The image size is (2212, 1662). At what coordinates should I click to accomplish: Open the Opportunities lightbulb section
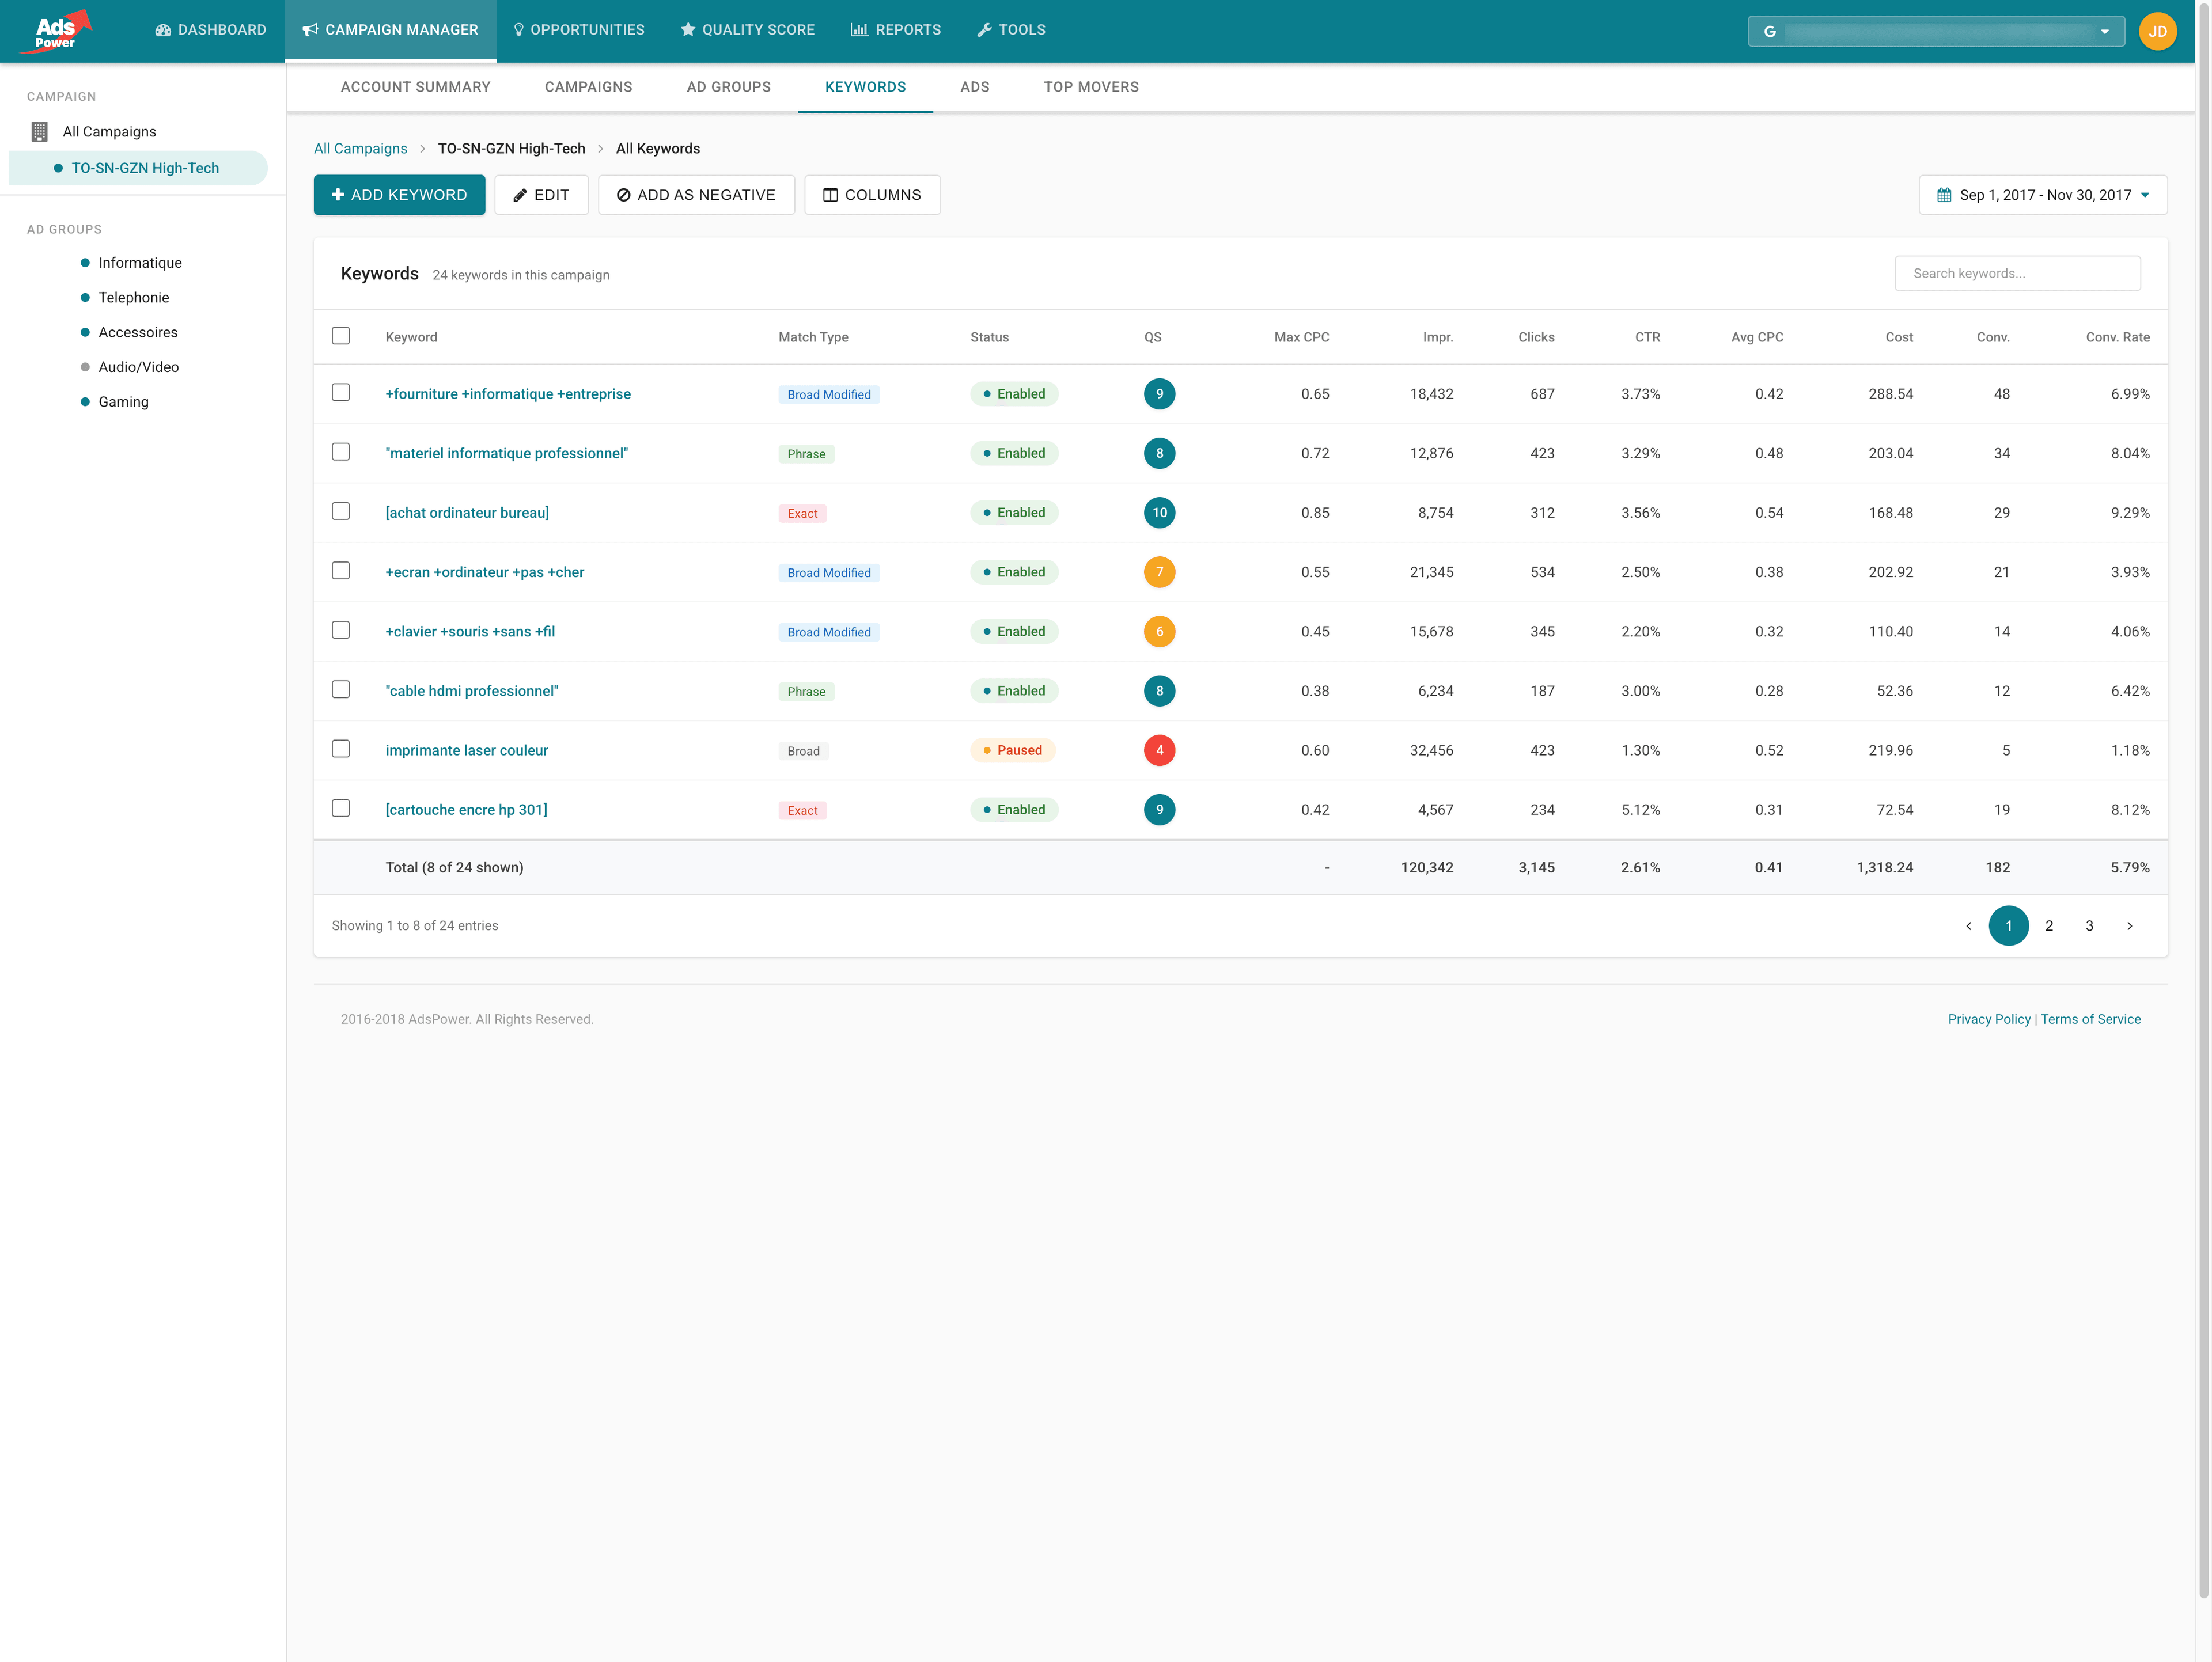518,29
